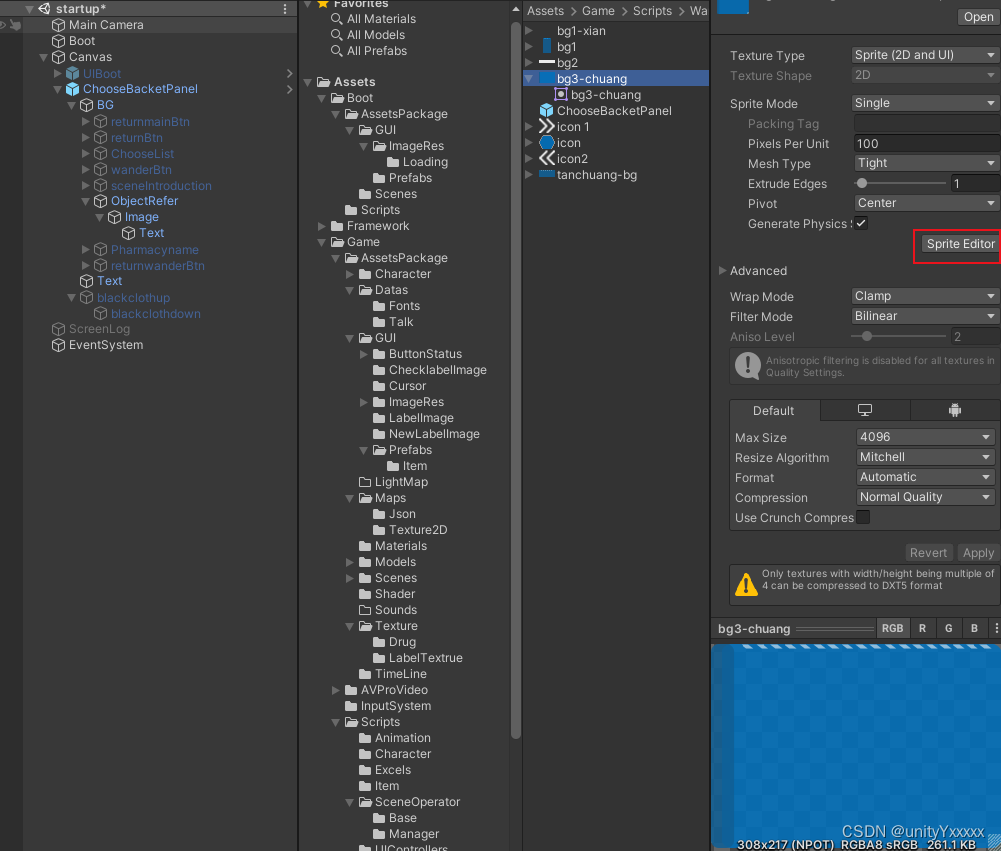Click the mobile platform settings icon

tap(954, 410)
